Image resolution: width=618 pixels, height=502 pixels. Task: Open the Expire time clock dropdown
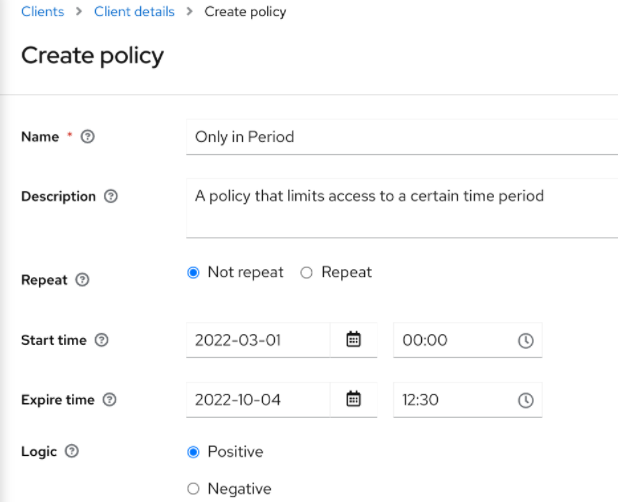pos(525,401)
